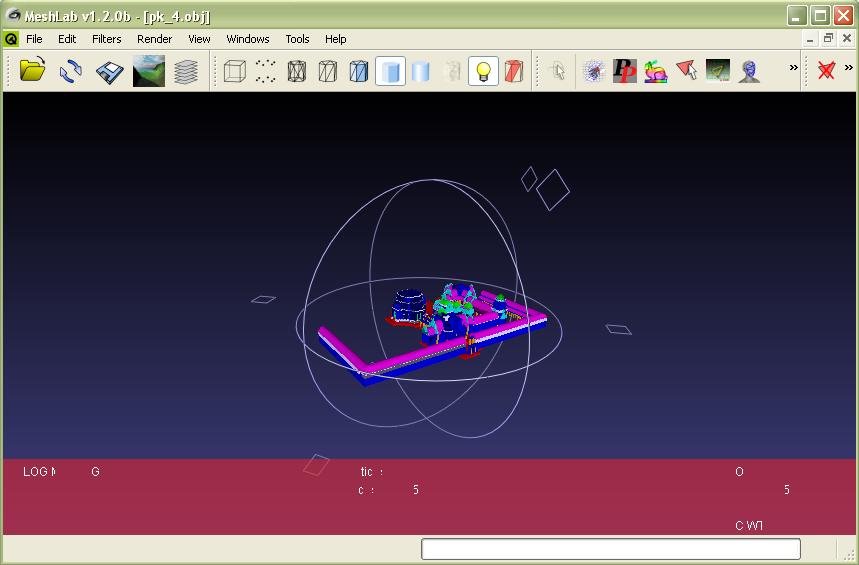This screenshot has height=565, width=859.
Task: Click the MeshLab eye icon in title bar
Action: 13,15
